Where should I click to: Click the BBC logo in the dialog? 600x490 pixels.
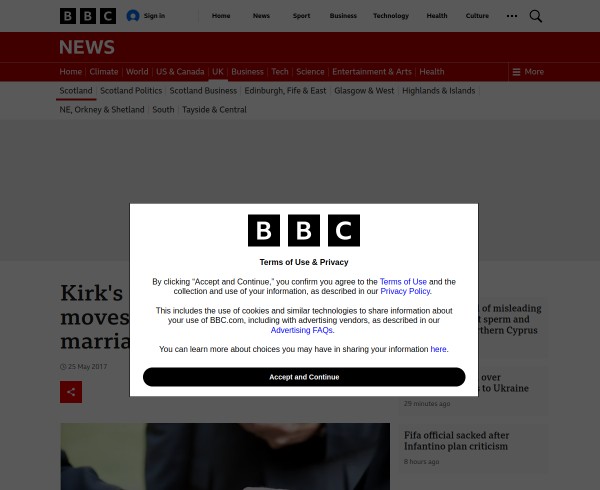tap(304, 230)
